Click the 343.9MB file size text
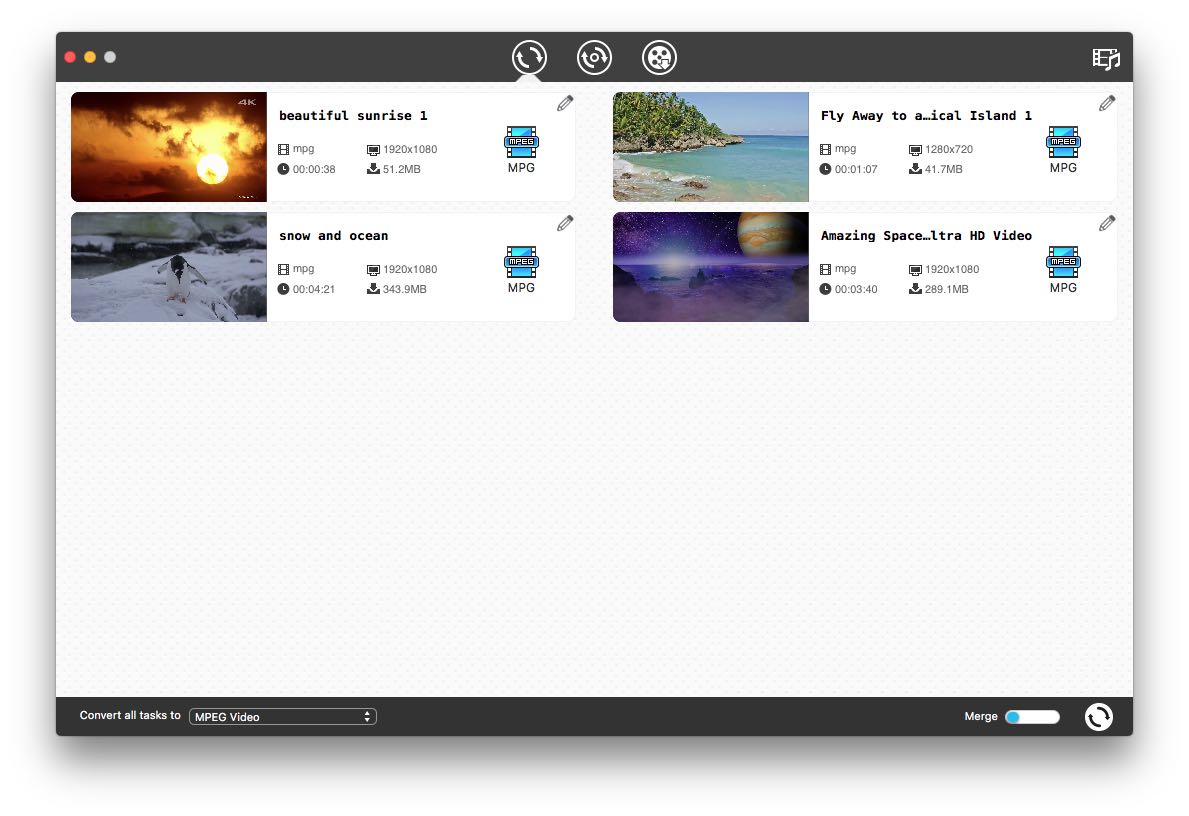The image size is (1189, 816). click(404, 289)
